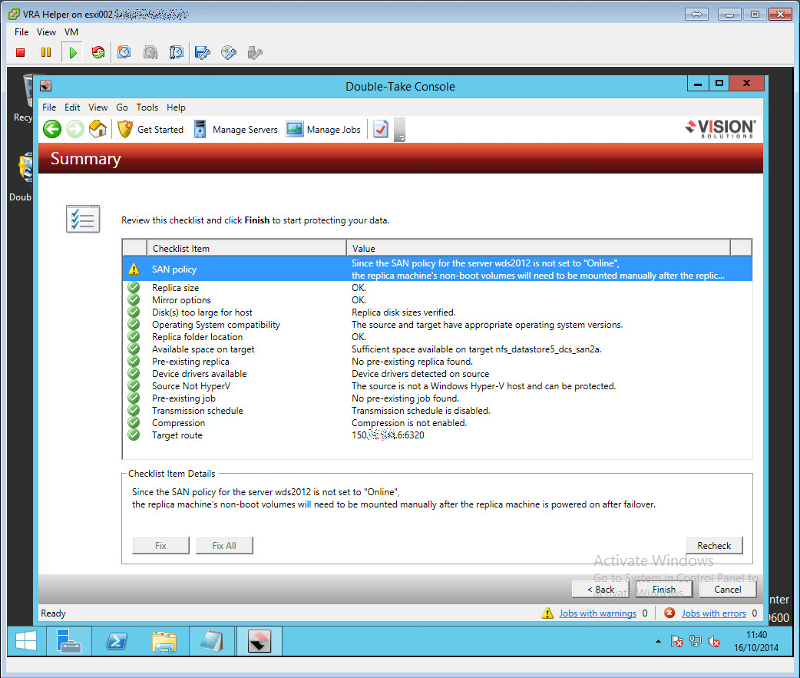Viewport: 800px width, 678px height.
Task: Go back with the green arrow icon
Action: pyautogui.click(x=52, y=129)
